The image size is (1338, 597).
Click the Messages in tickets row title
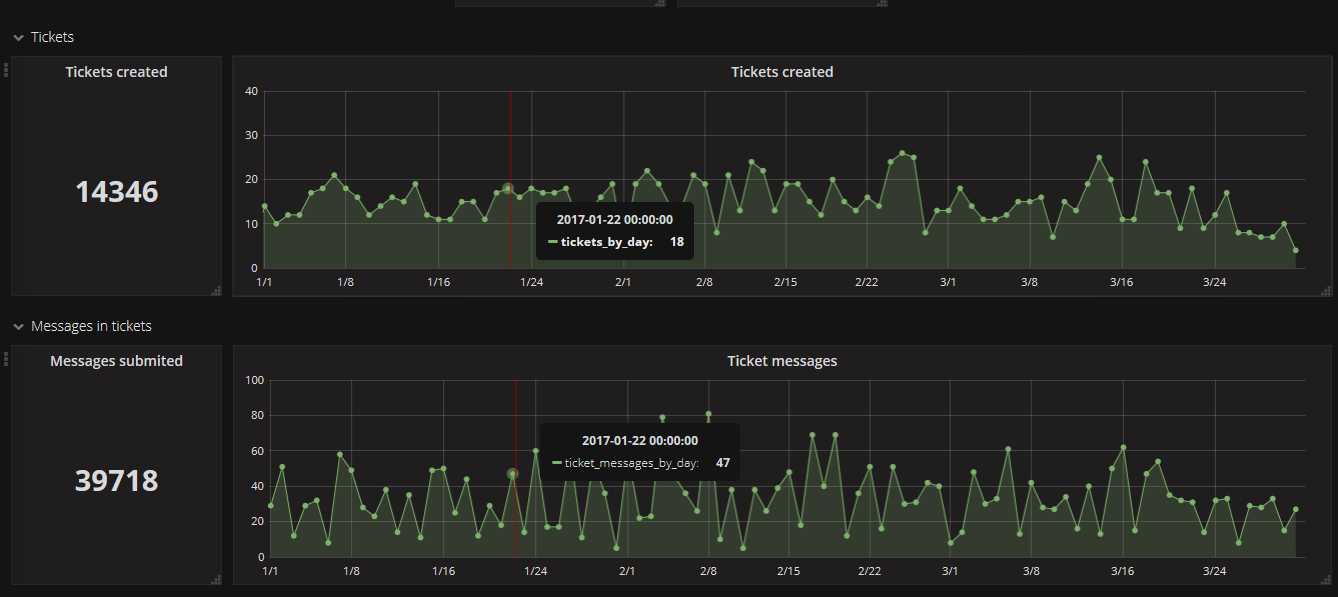click(x=91, y=327)
